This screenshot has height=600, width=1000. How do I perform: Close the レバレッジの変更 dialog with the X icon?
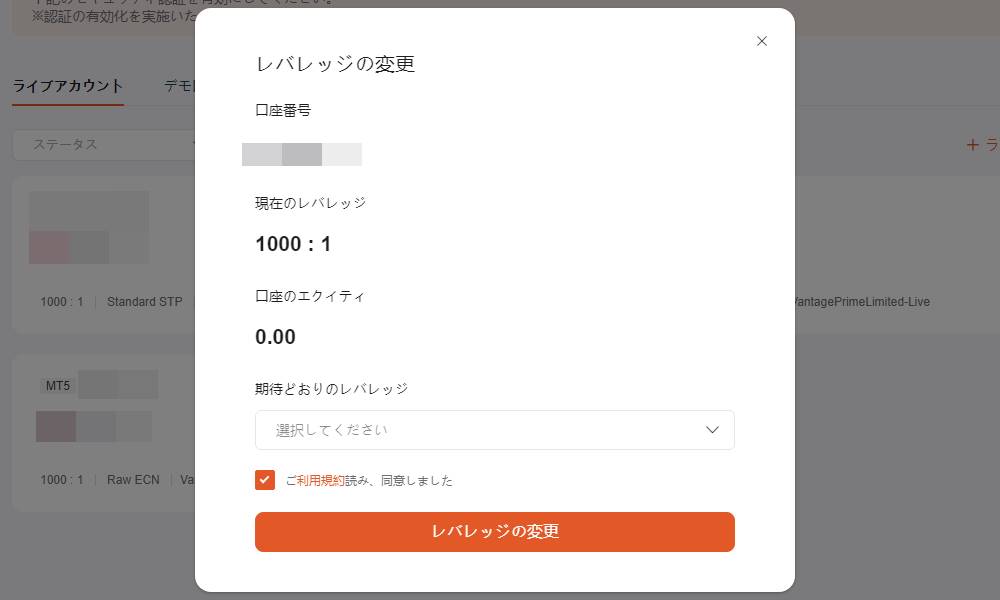pyautogui.click(x=762, y=41)
